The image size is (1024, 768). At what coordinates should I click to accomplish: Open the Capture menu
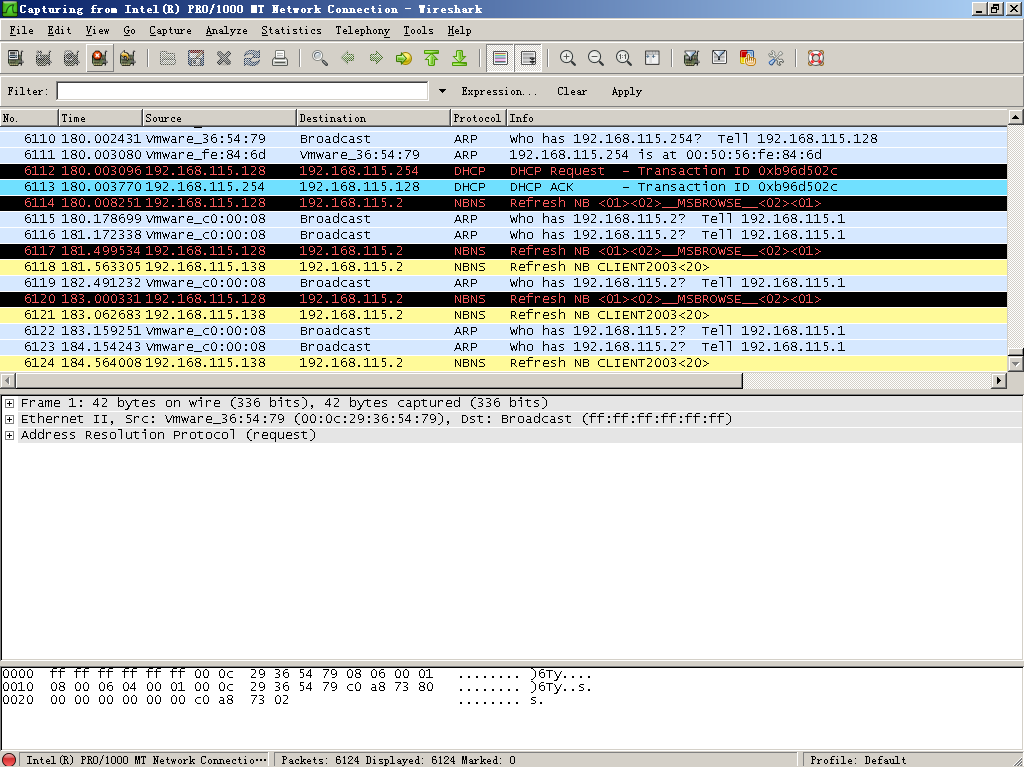pyautogui.click(x=170, y=31)
